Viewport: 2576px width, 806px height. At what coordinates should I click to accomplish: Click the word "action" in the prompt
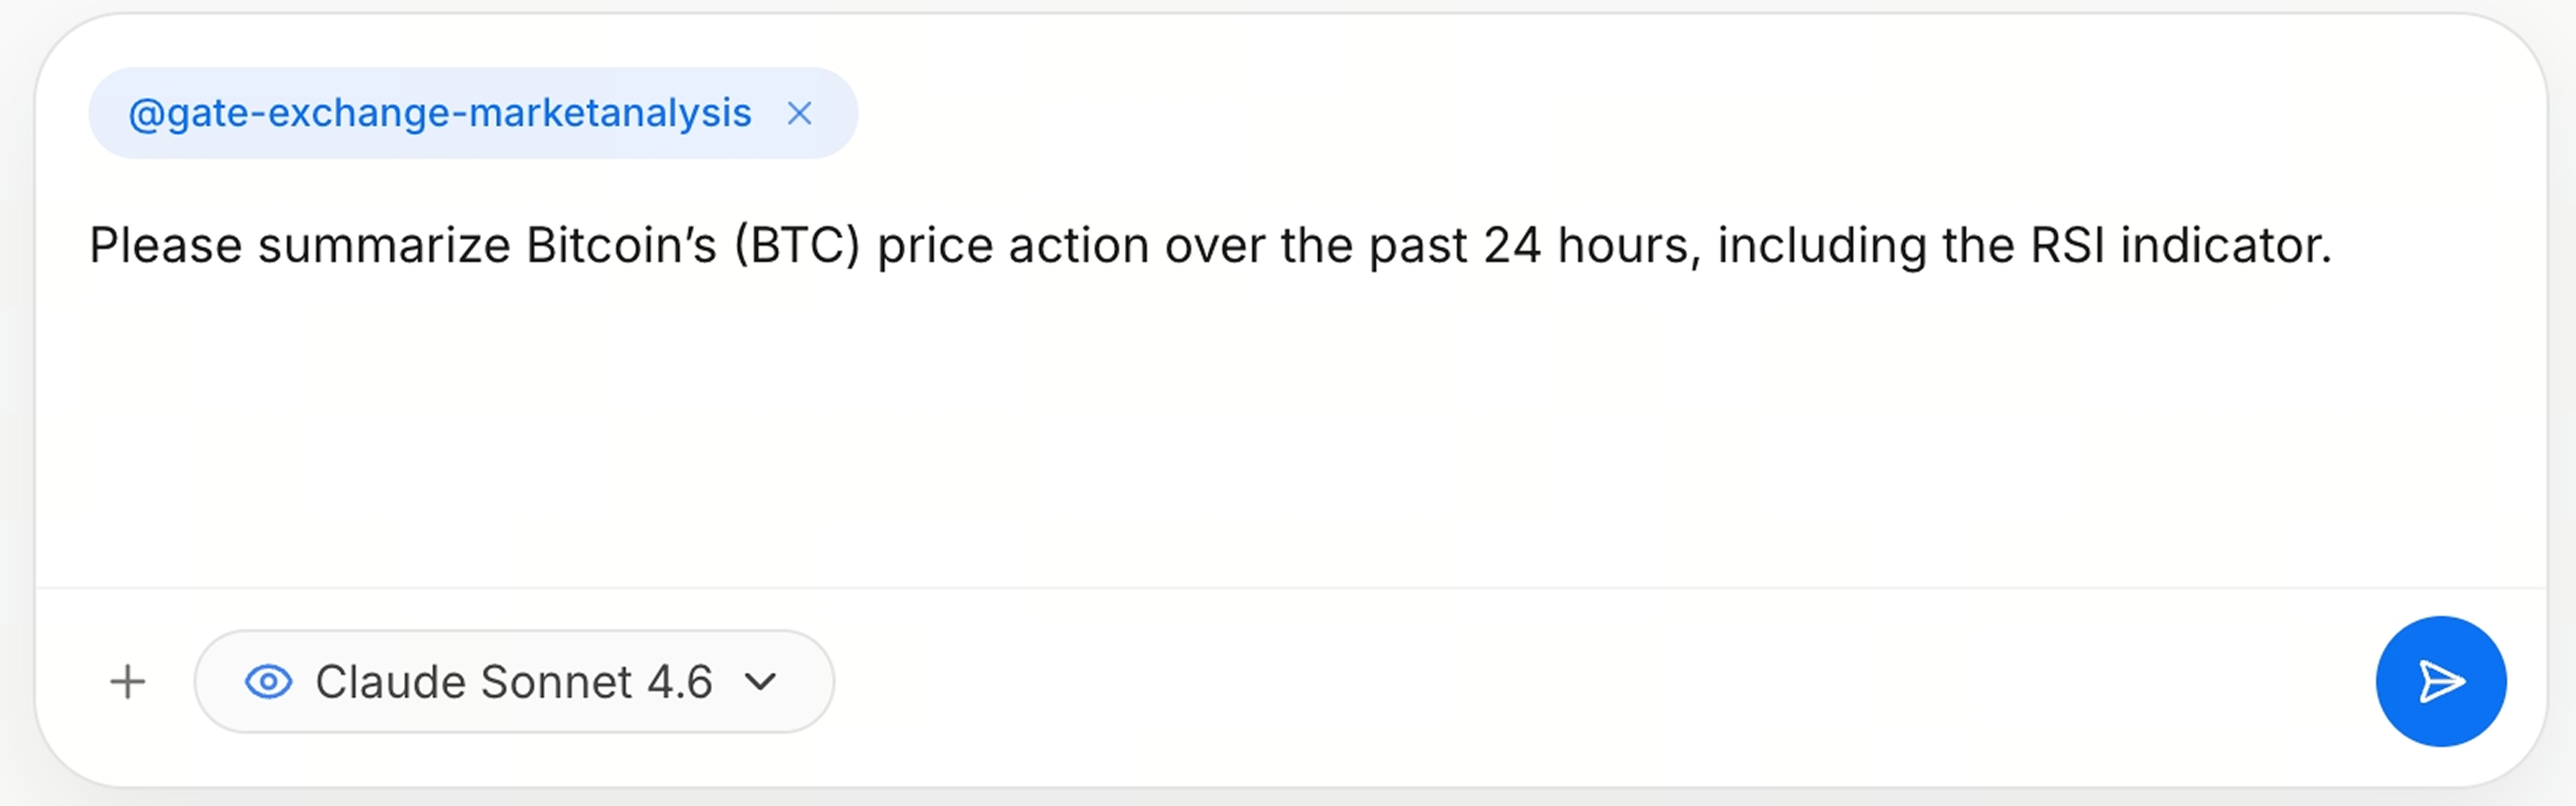[x=1078, y=246]
